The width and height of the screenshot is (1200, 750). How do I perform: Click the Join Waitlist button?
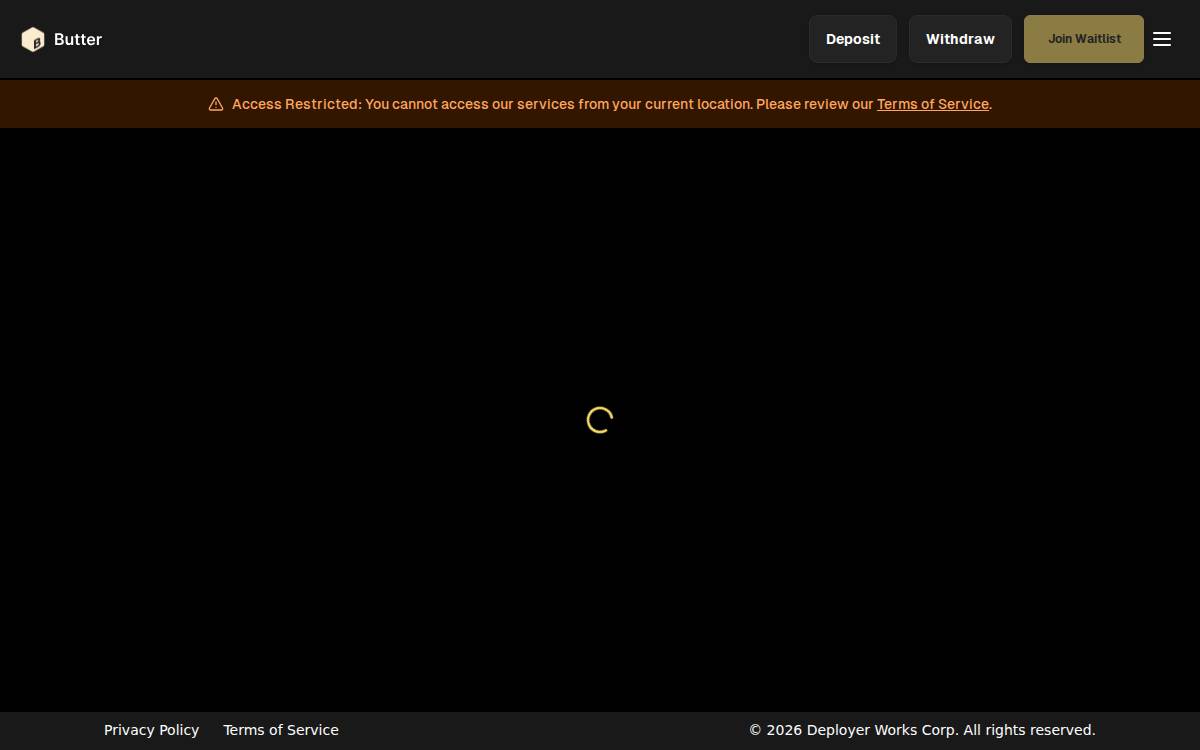[x=1084, y=39]
